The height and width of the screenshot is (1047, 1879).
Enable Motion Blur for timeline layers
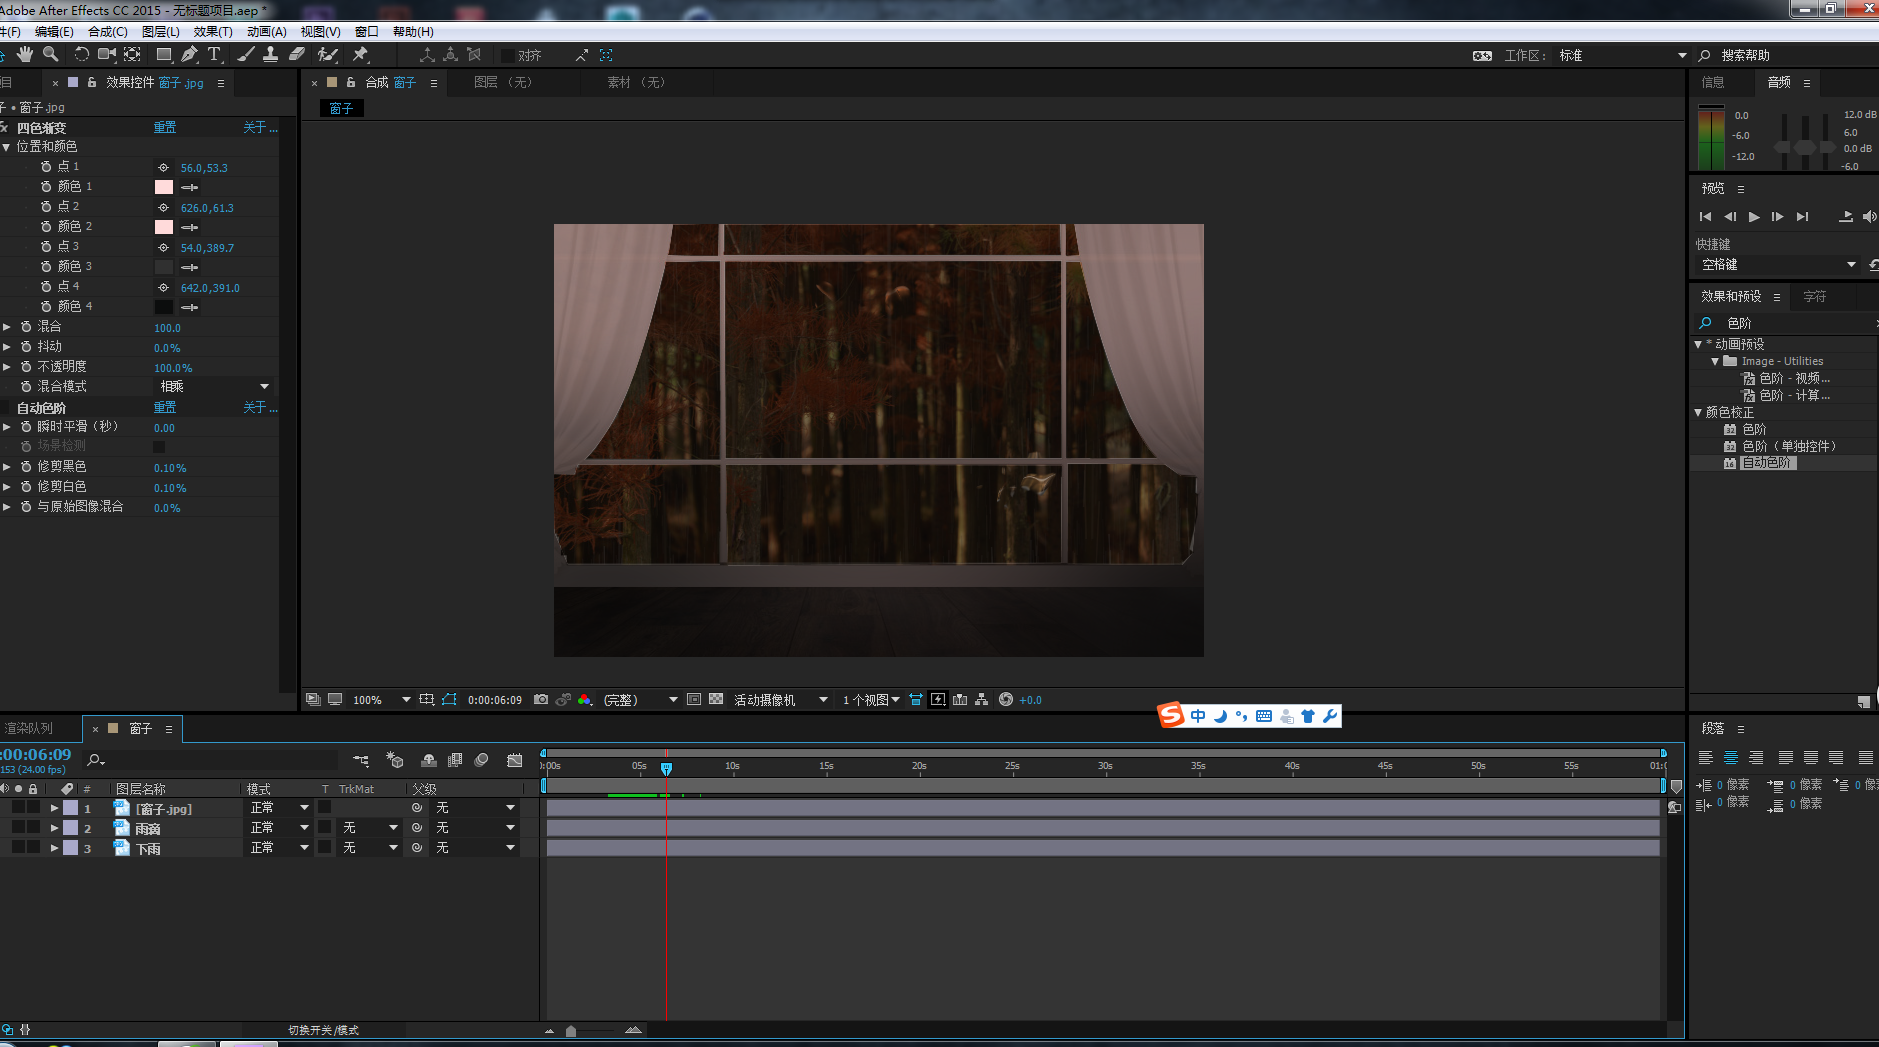(x=481, y=761)
